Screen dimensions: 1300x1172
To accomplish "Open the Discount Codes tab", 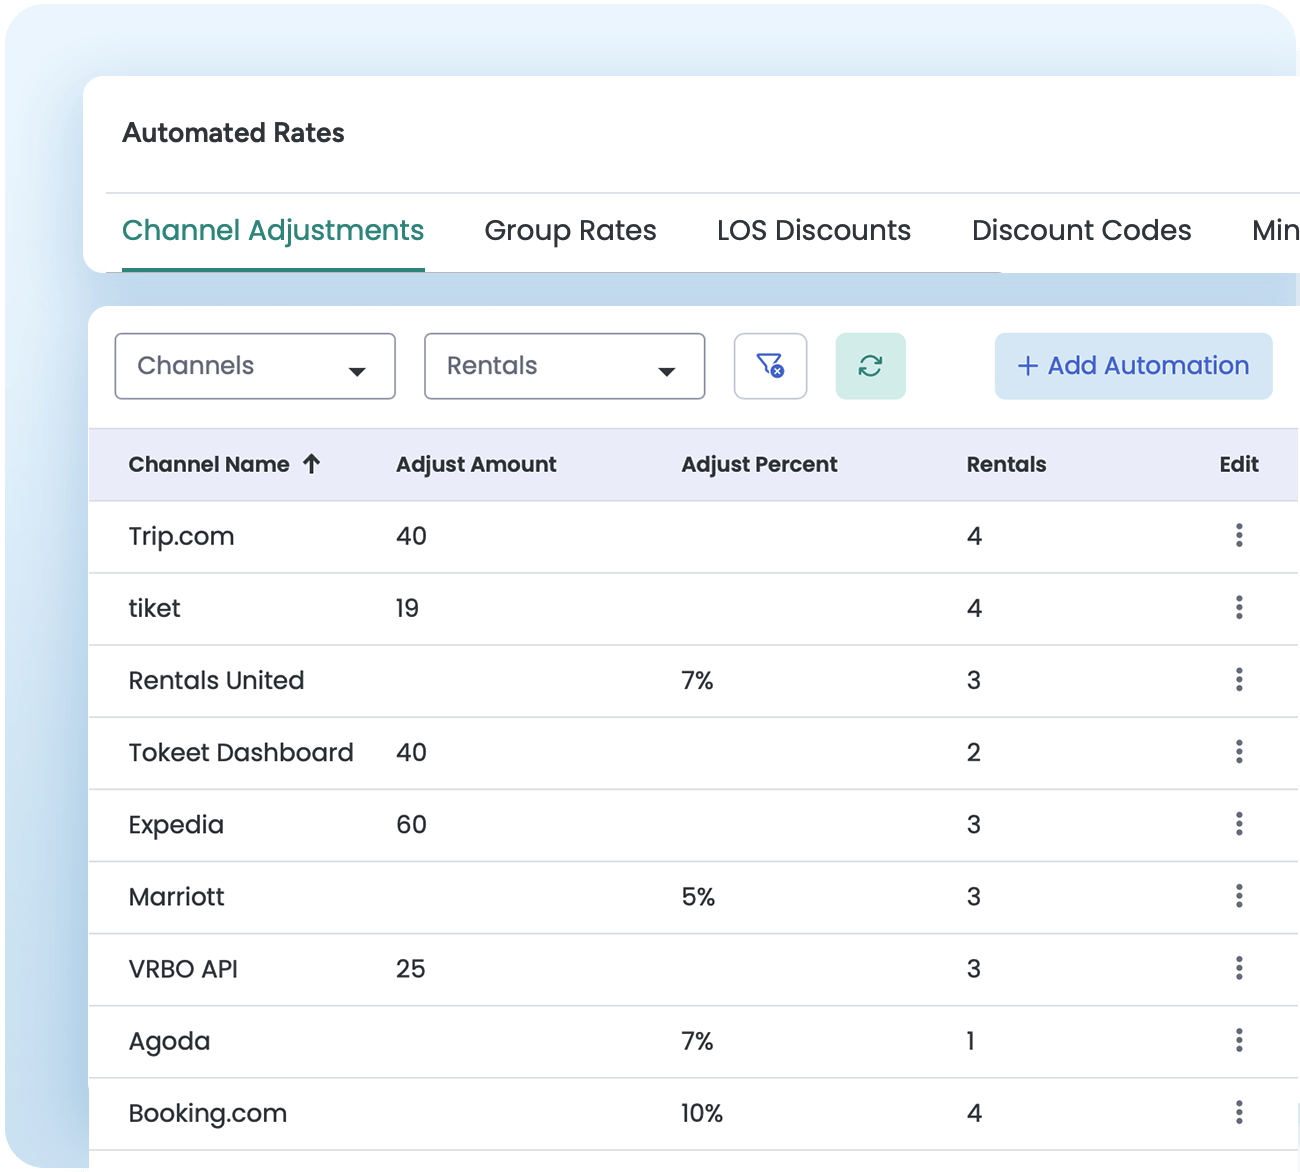I will point(1082,230).
